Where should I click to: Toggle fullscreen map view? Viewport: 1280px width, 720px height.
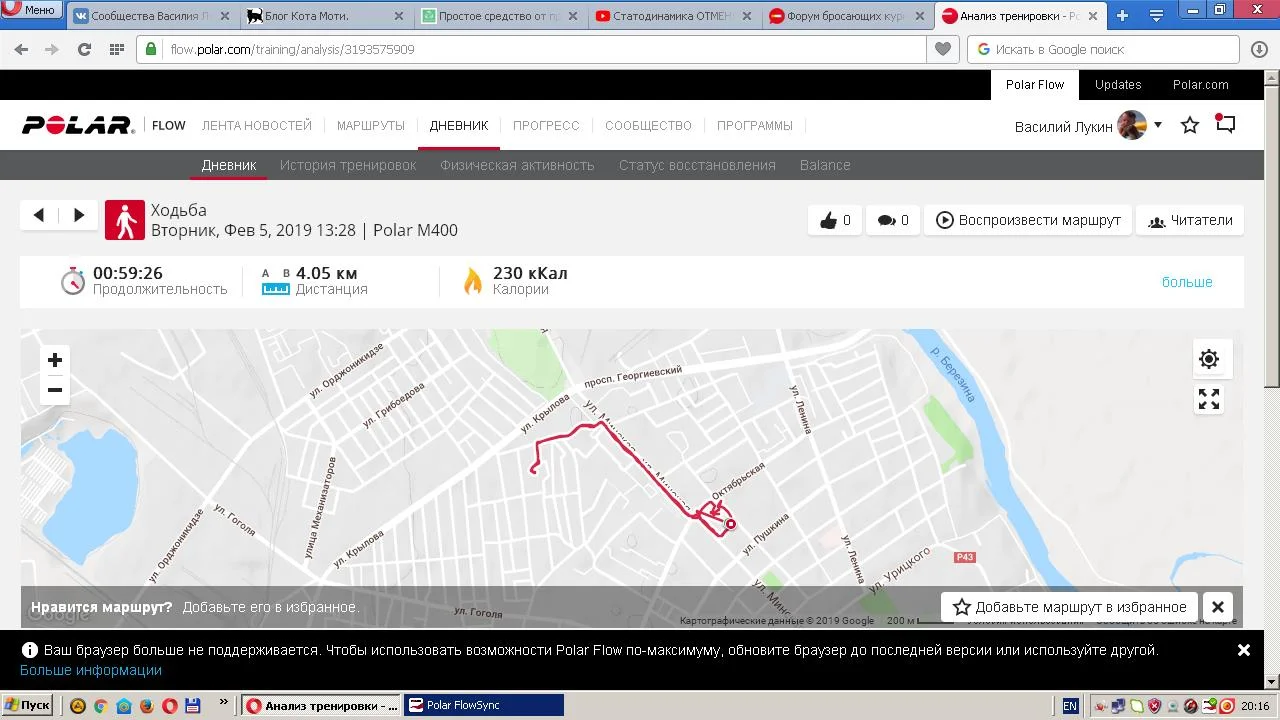pos(1209,399)
